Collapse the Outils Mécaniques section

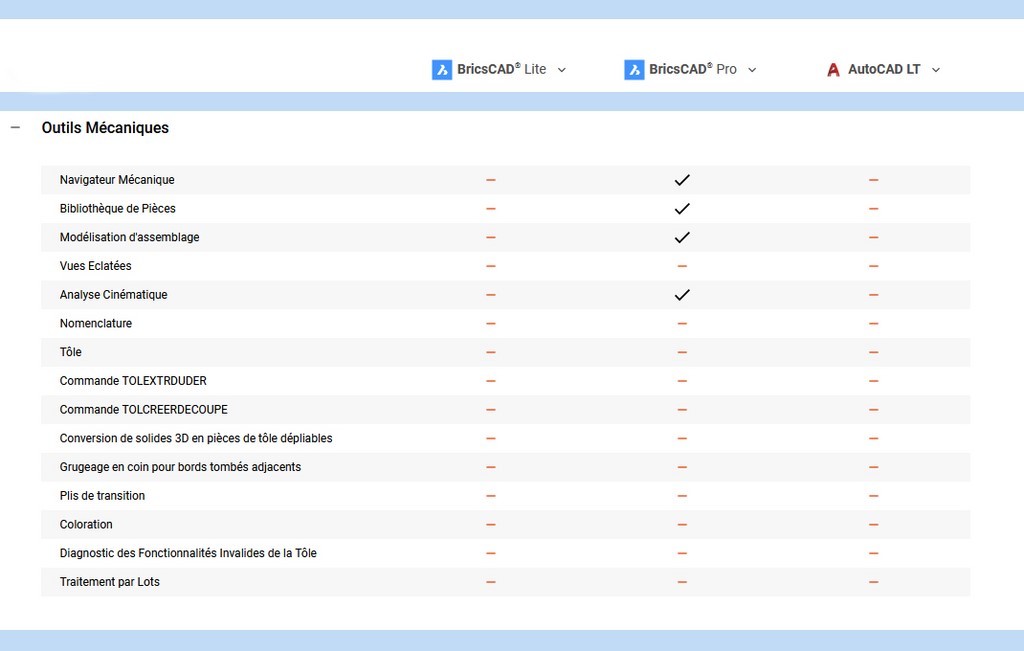(x=16, y=127)
